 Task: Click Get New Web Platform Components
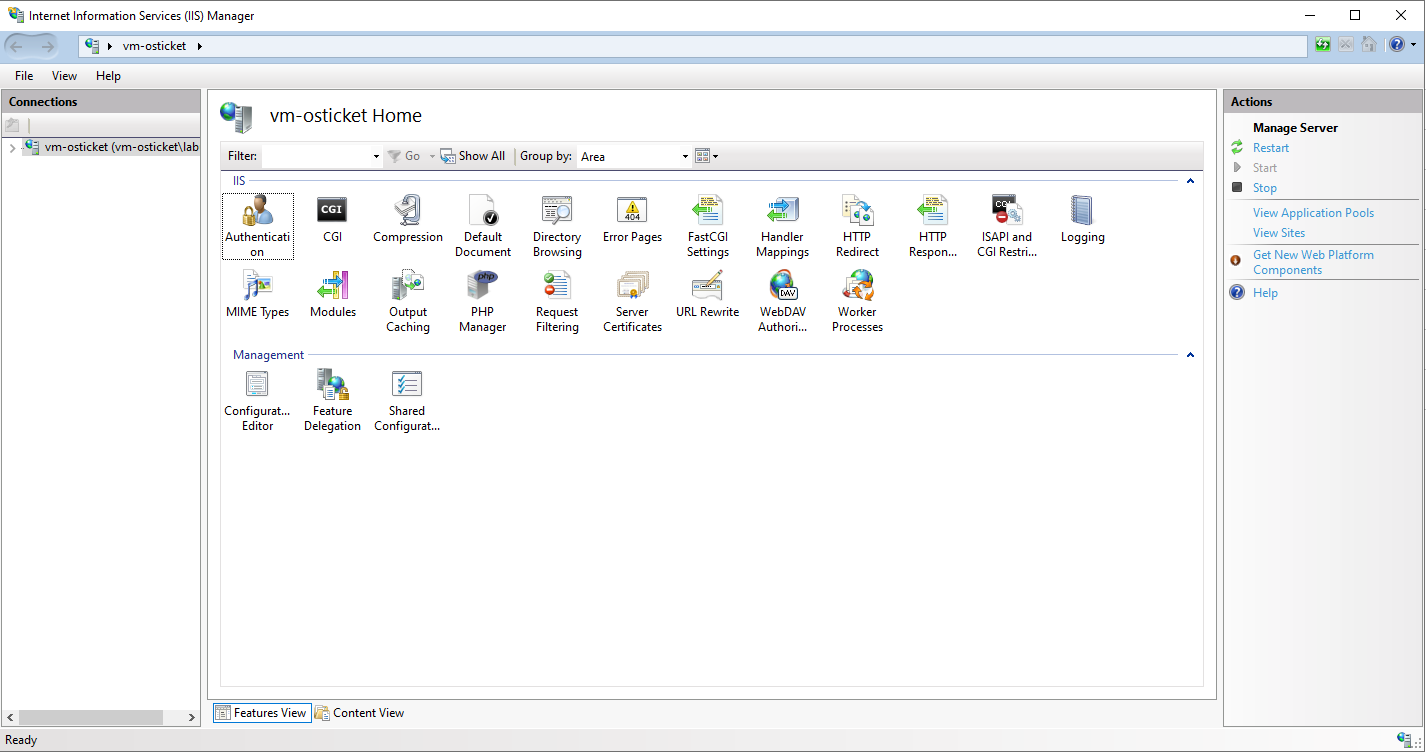(x=1313, y=262)
